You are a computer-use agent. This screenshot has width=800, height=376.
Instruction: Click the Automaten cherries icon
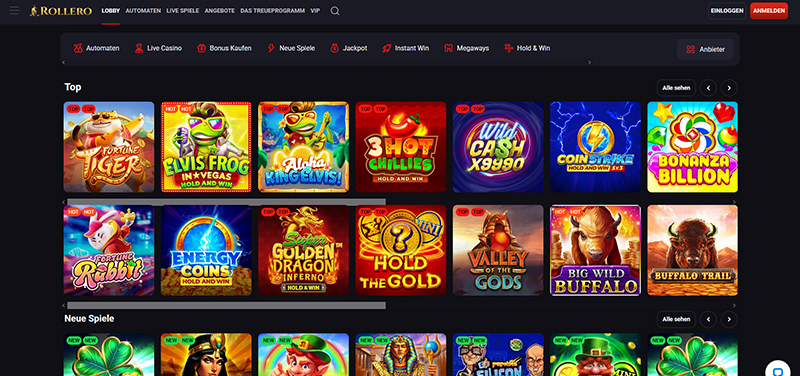click(78, 48)
